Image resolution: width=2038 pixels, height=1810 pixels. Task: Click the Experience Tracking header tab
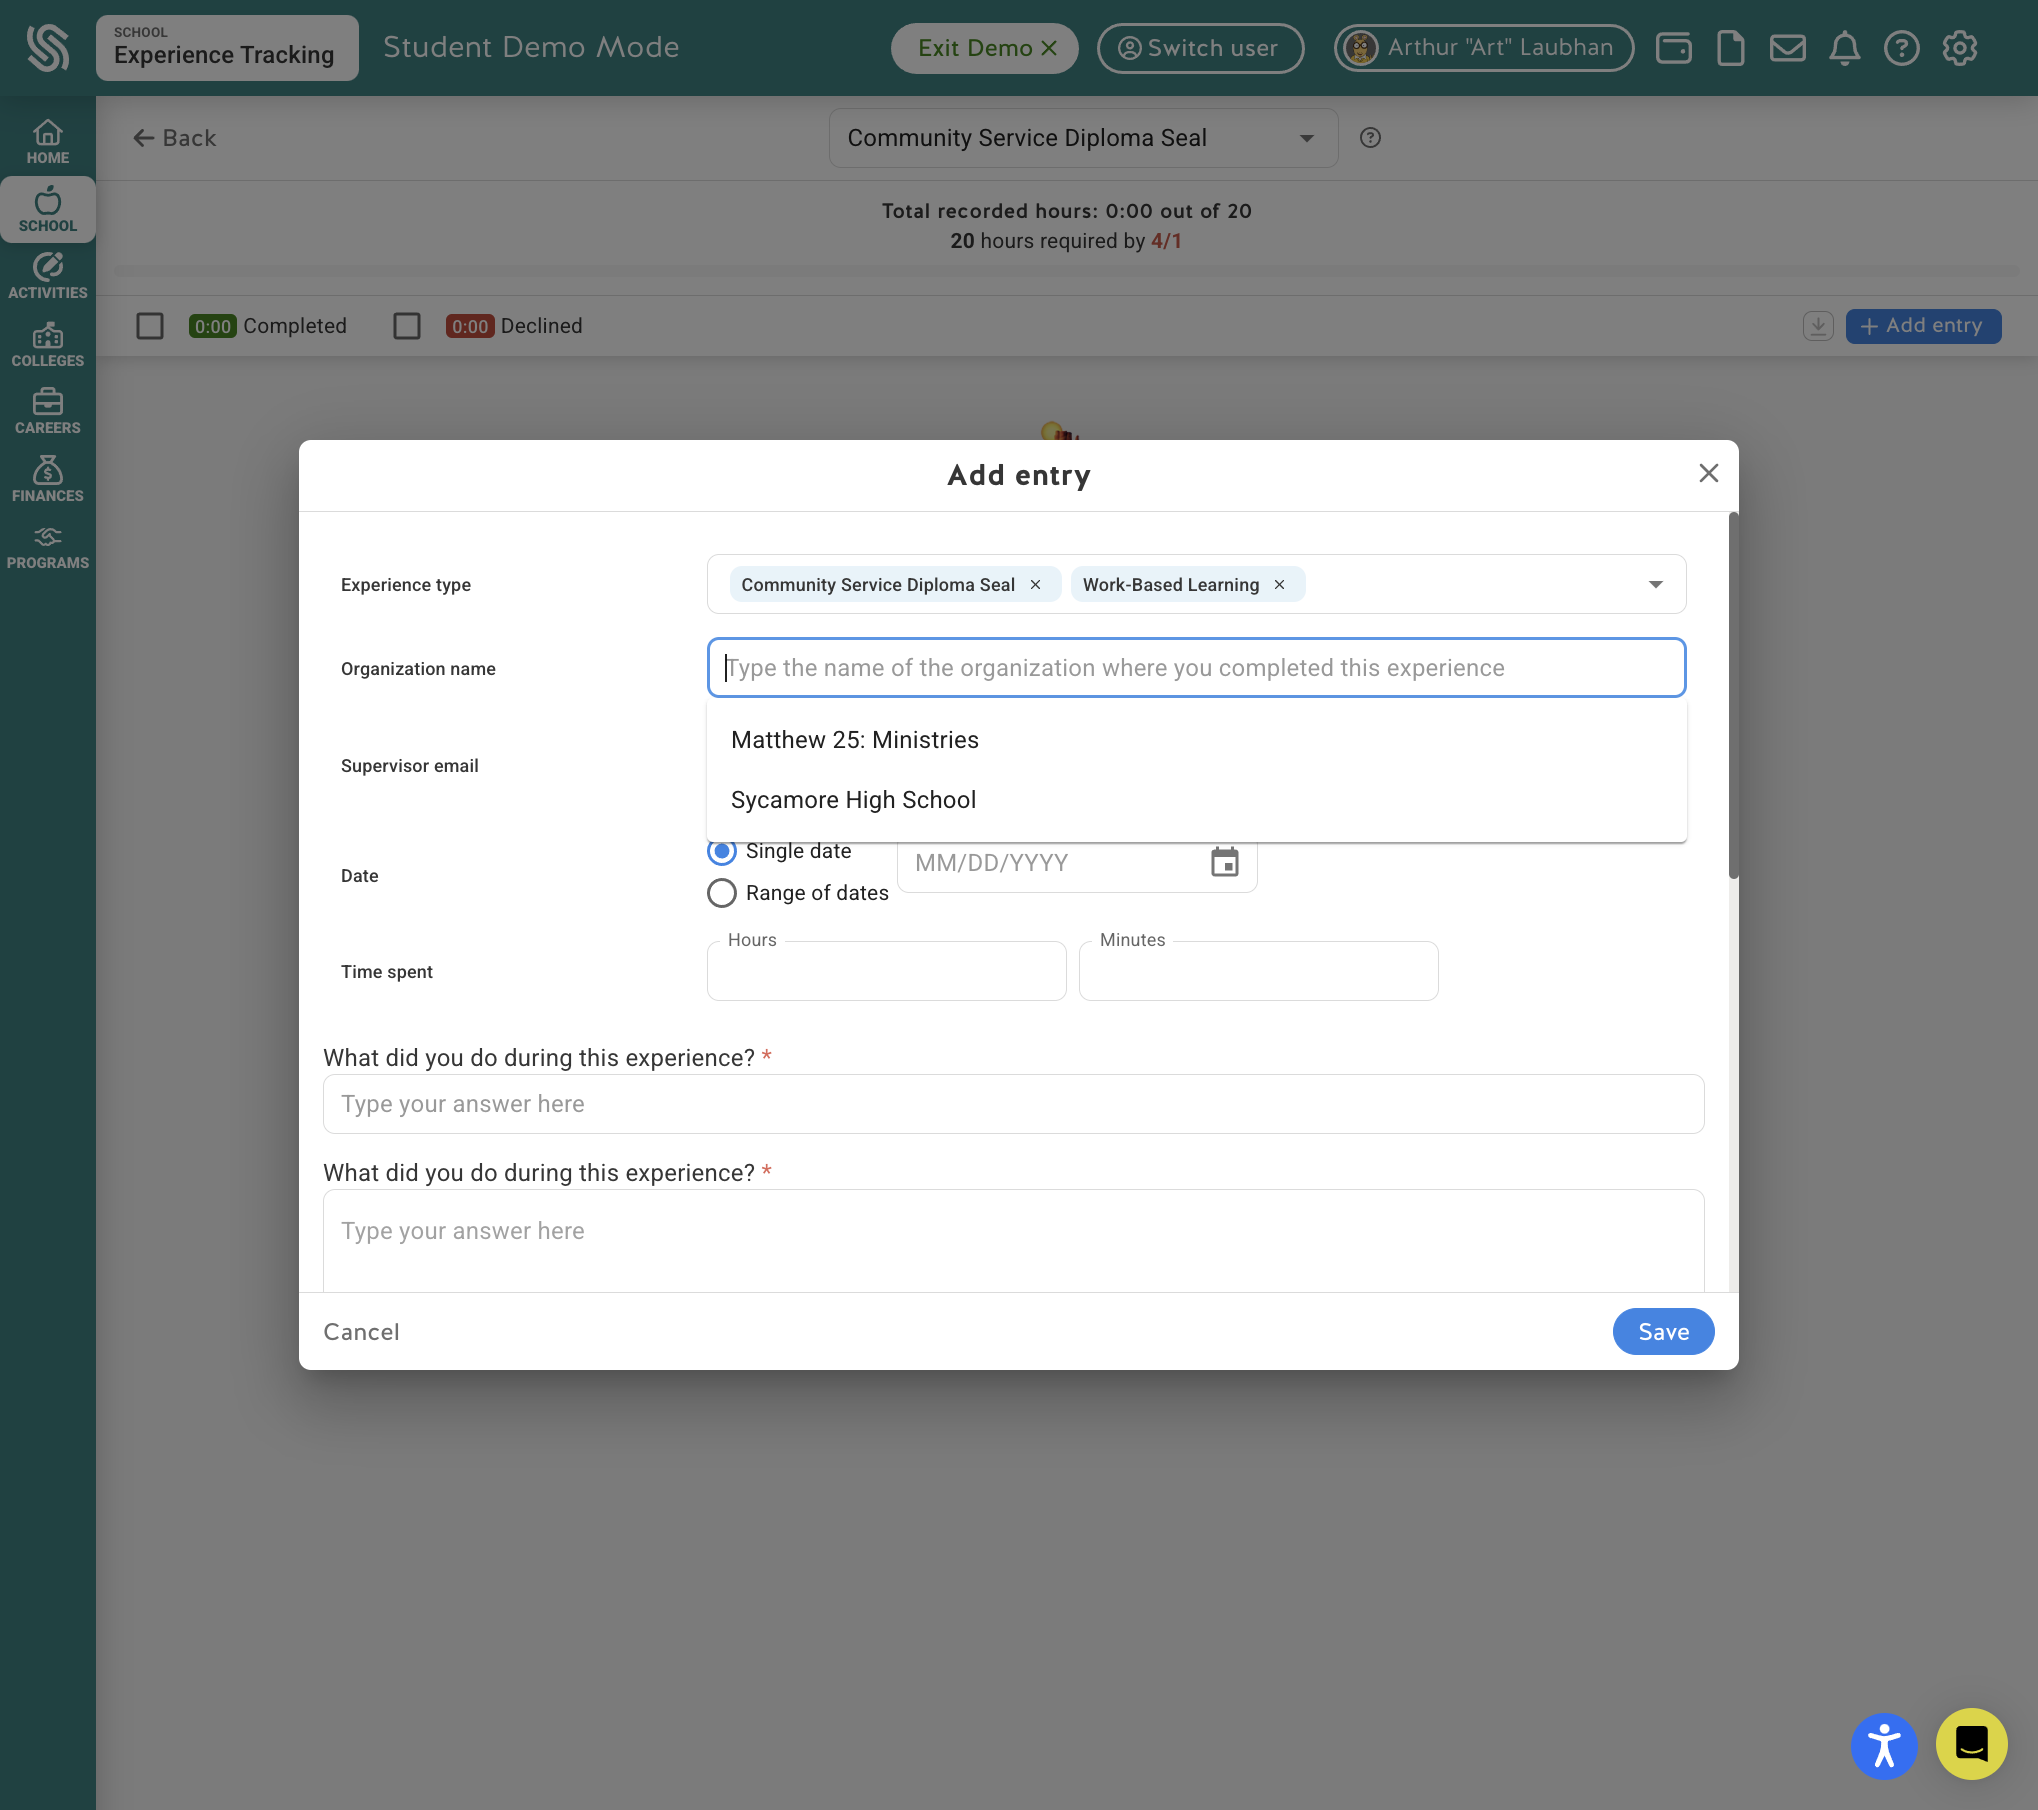pyautogui.click(x=227, y=48)
